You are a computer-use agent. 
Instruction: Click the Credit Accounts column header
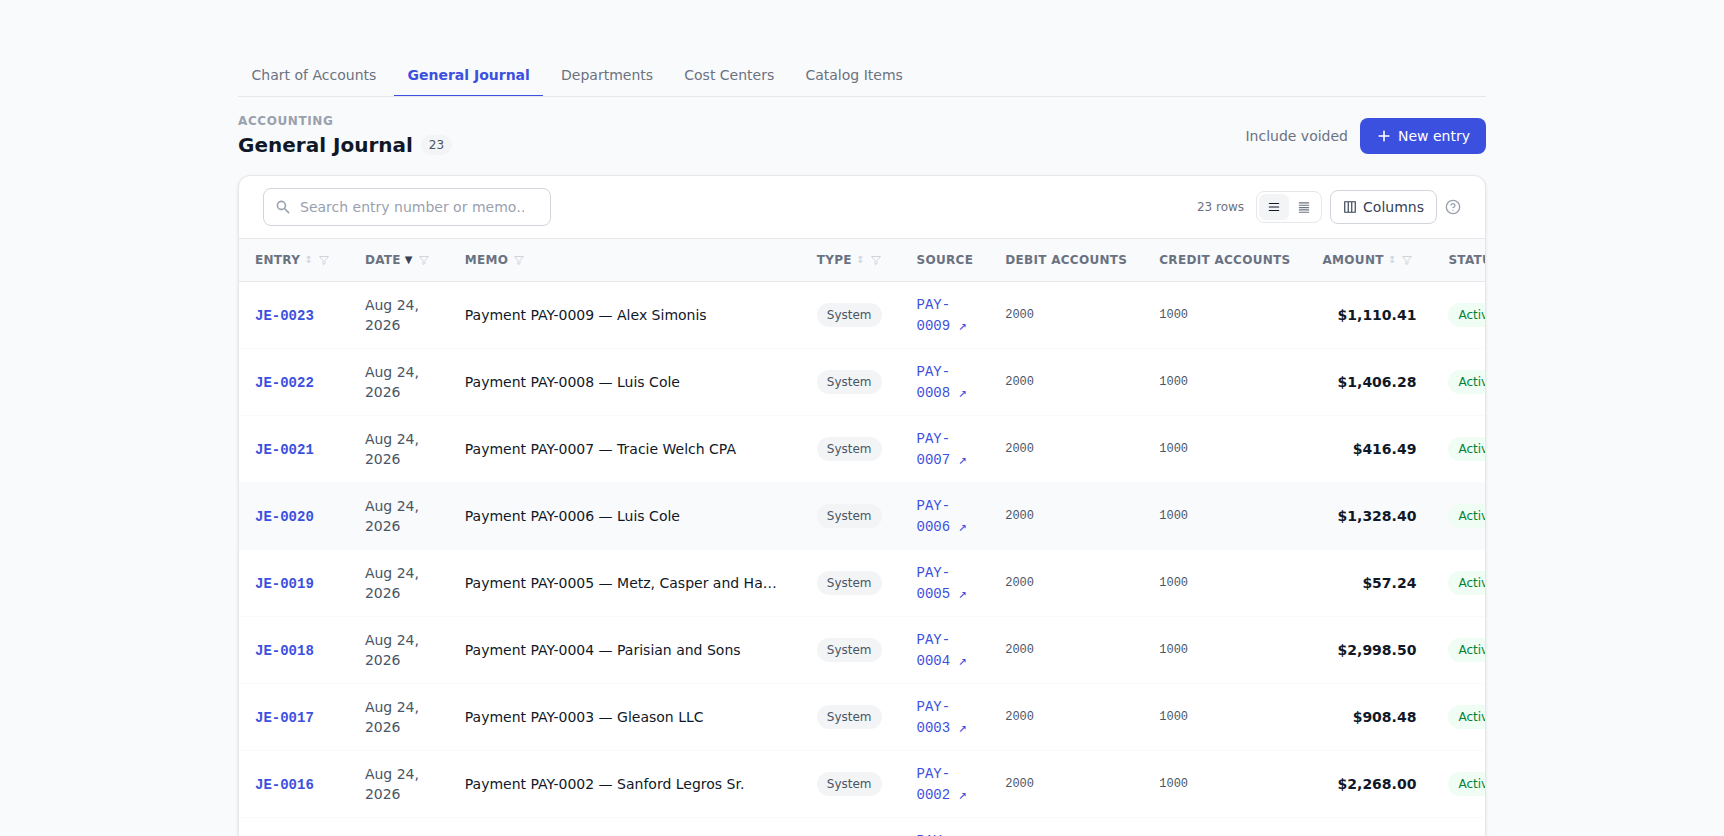coord(1224,260)
